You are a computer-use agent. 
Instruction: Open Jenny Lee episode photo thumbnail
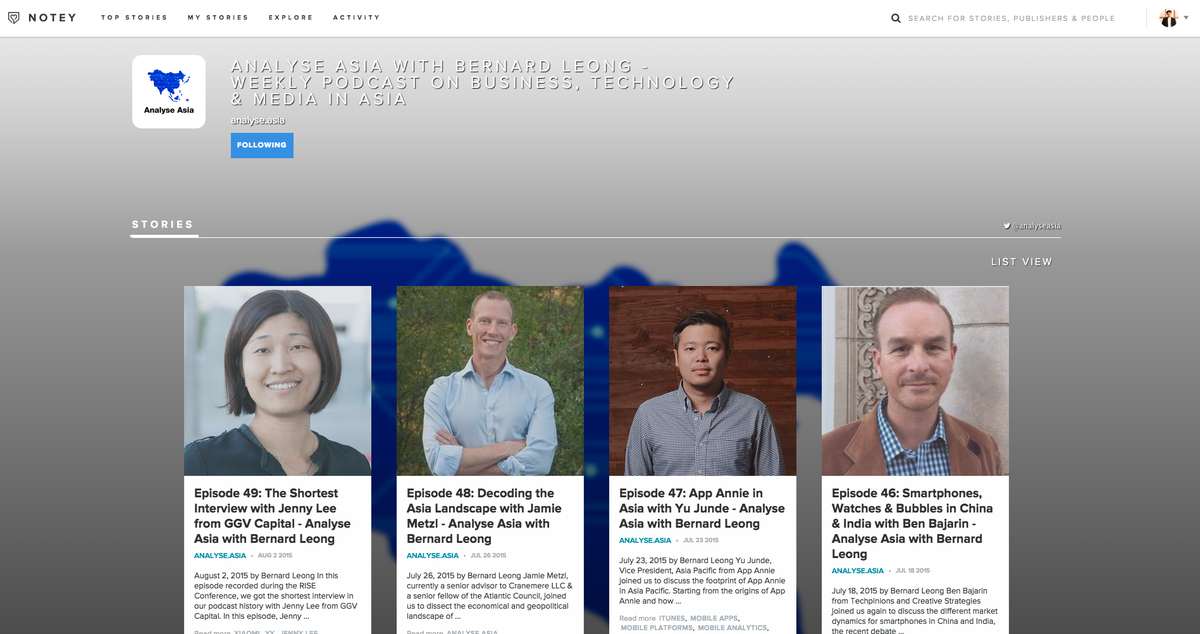277,381
